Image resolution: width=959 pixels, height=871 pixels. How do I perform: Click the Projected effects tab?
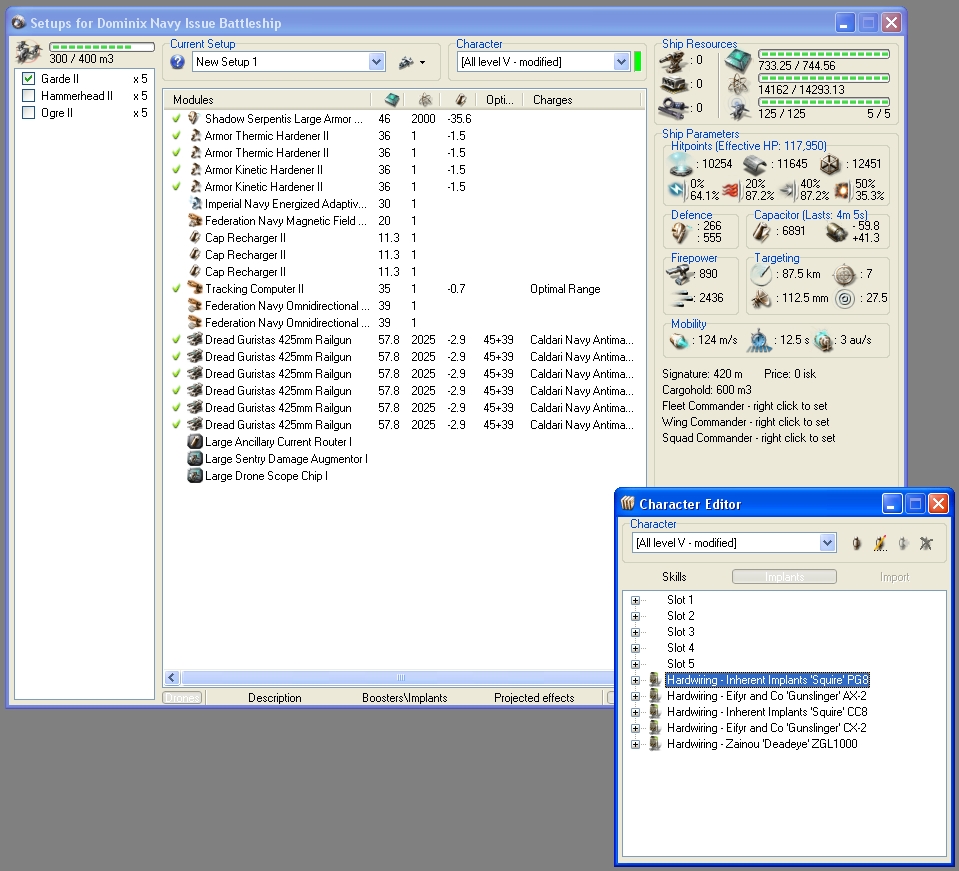(534, 698)
